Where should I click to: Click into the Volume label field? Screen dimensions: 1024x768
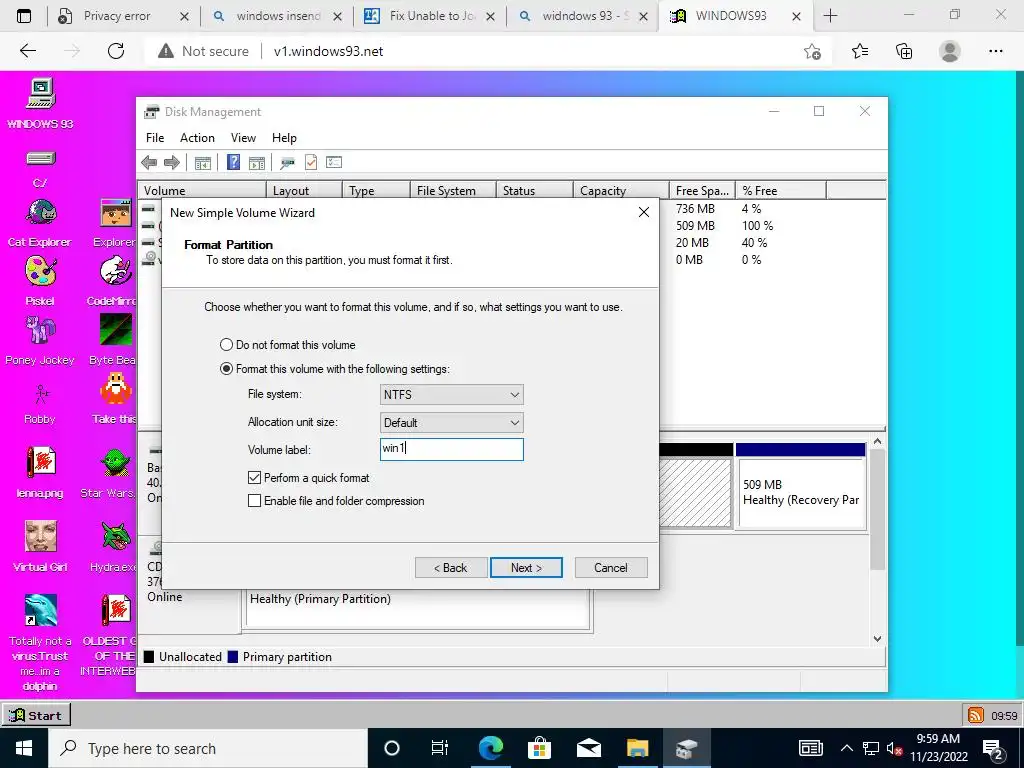pos(452,449)
